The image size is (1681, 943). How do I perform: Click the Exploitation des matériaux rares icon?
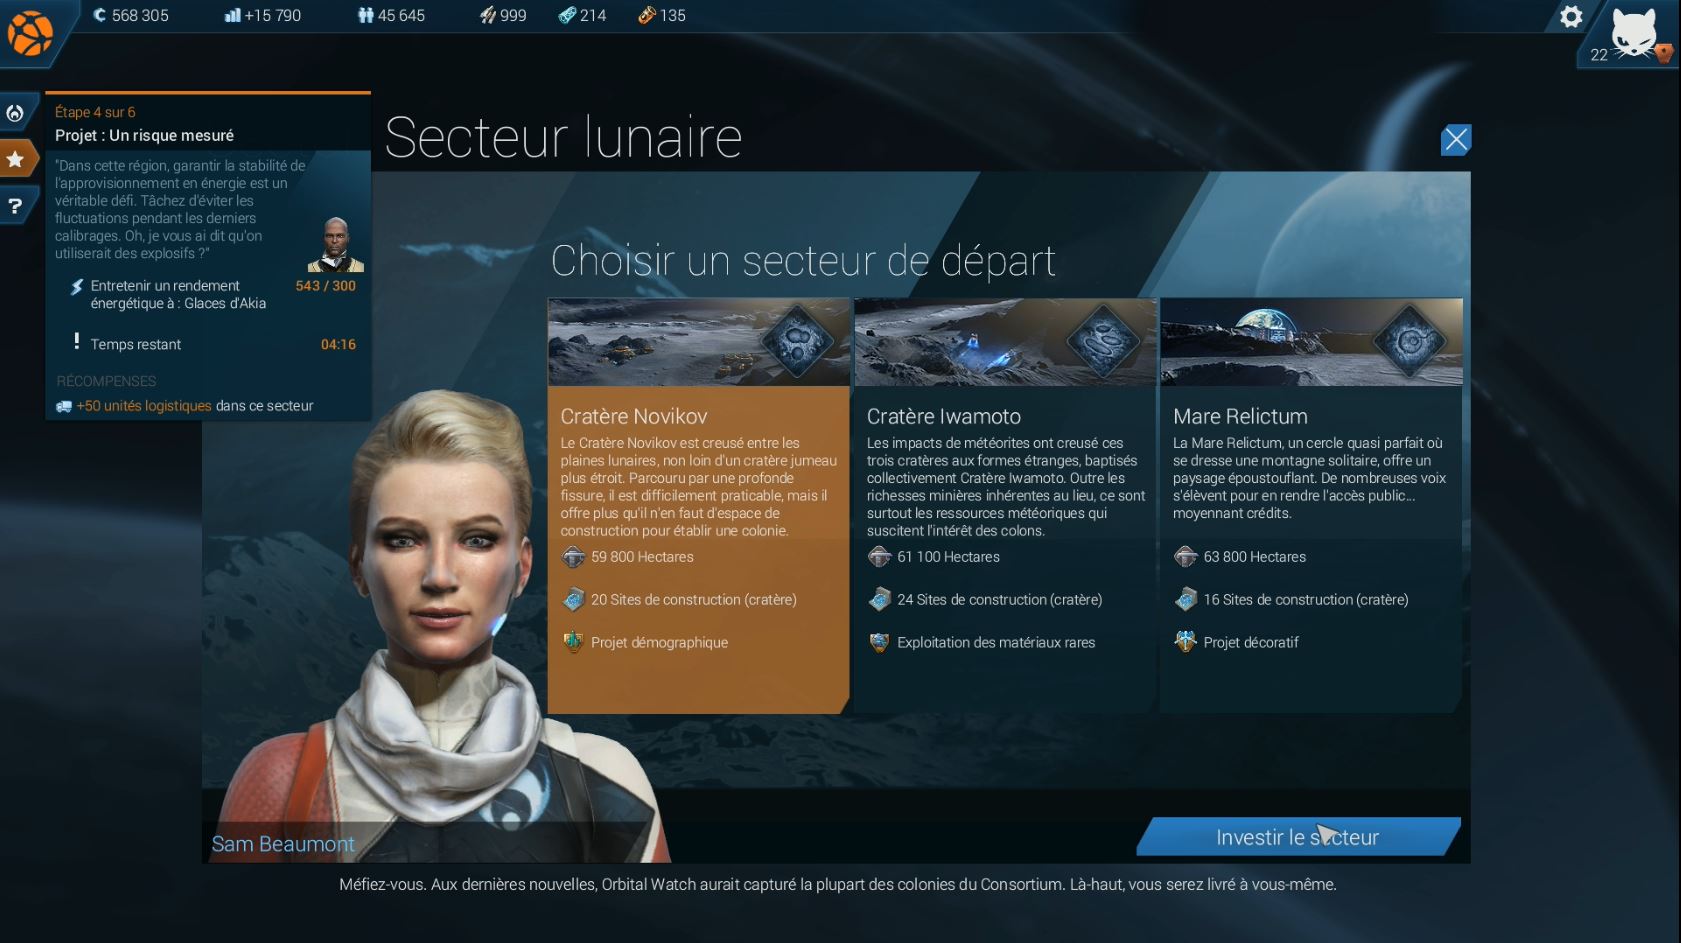[879, 642]
